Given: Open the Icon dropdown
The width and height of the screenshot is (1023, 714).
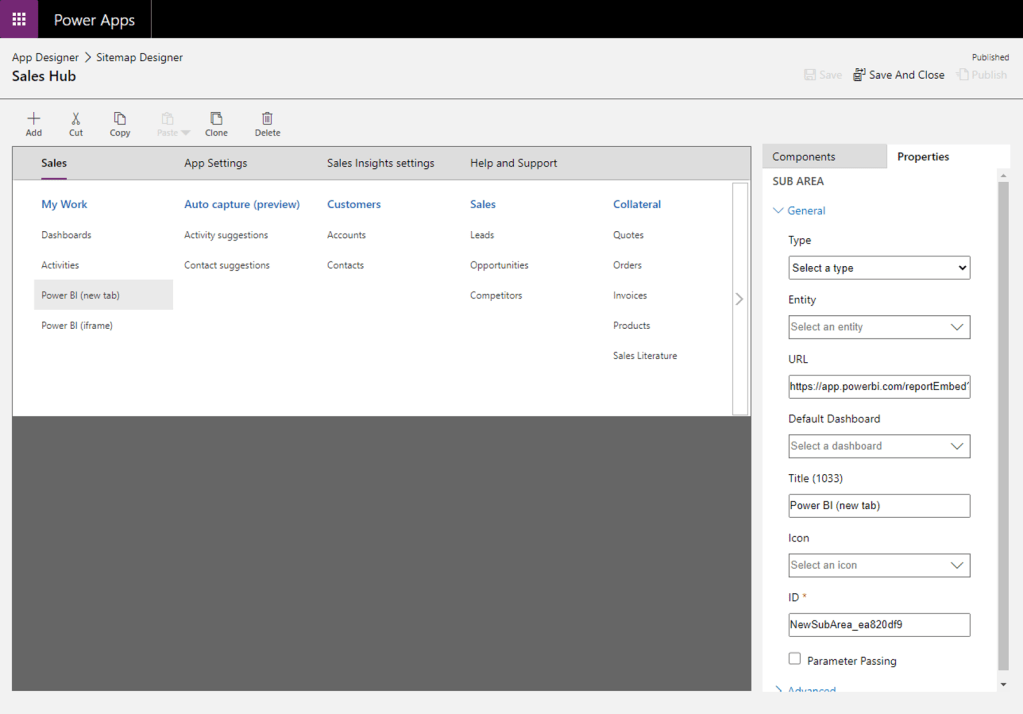Looking at the screenshot, I should click(x=878, y=565).
